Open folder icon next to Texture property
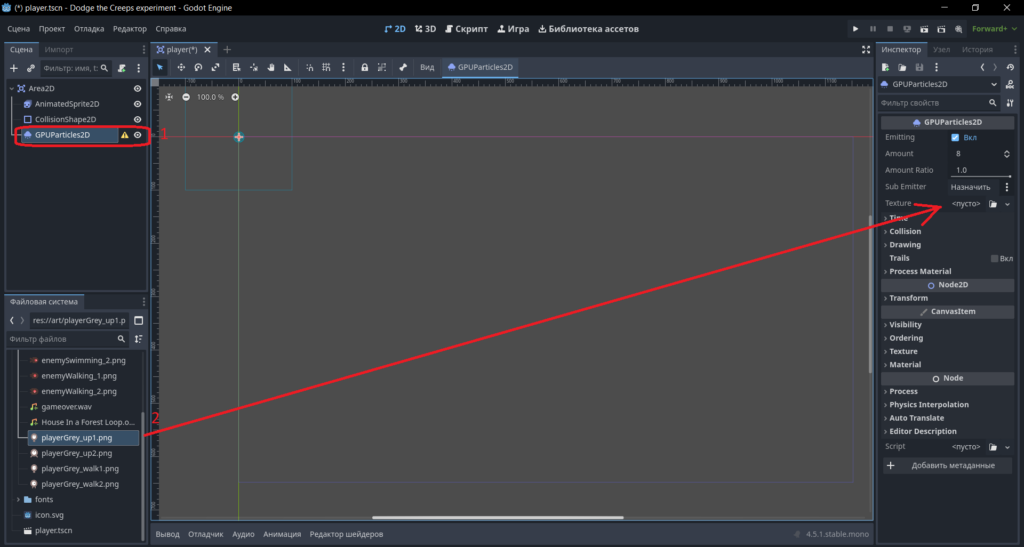This screenshot has height=547, width=1024. click(993, 204)
